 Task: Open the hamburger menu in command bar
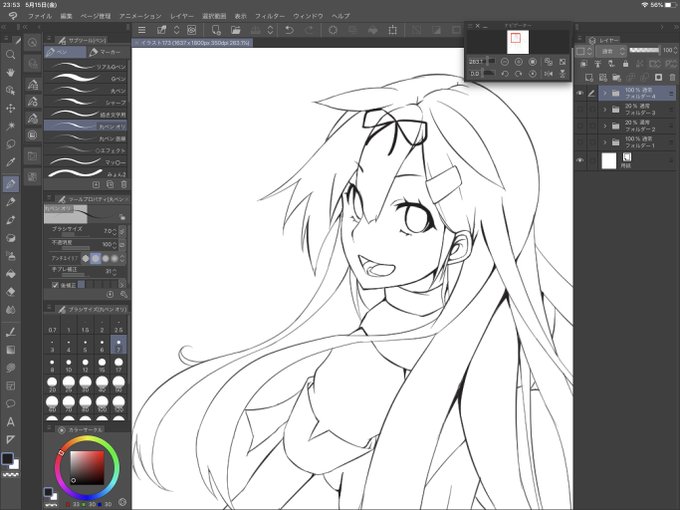tap(141, 30)
